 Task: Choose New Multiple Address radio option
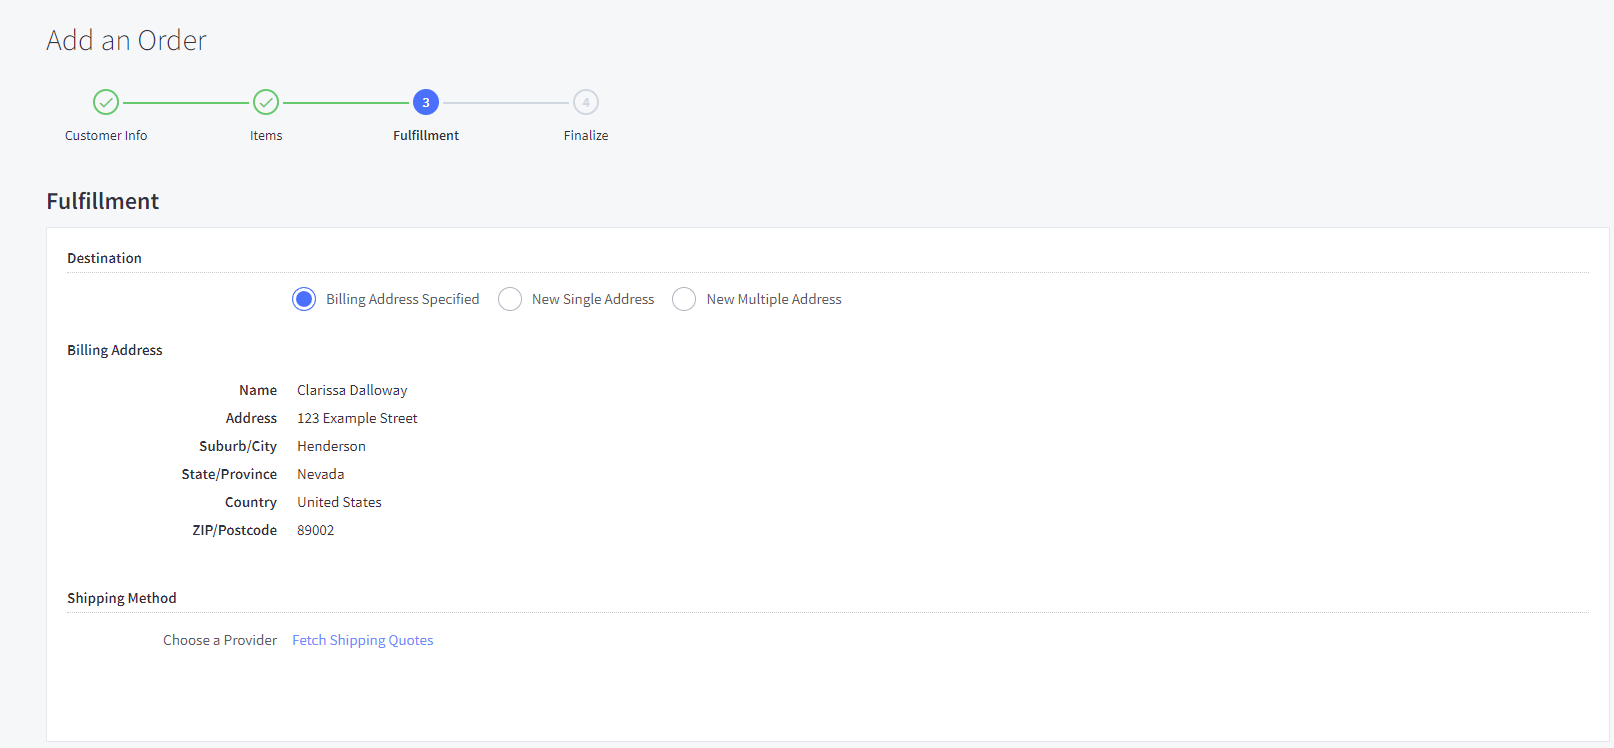pos(684,299)
